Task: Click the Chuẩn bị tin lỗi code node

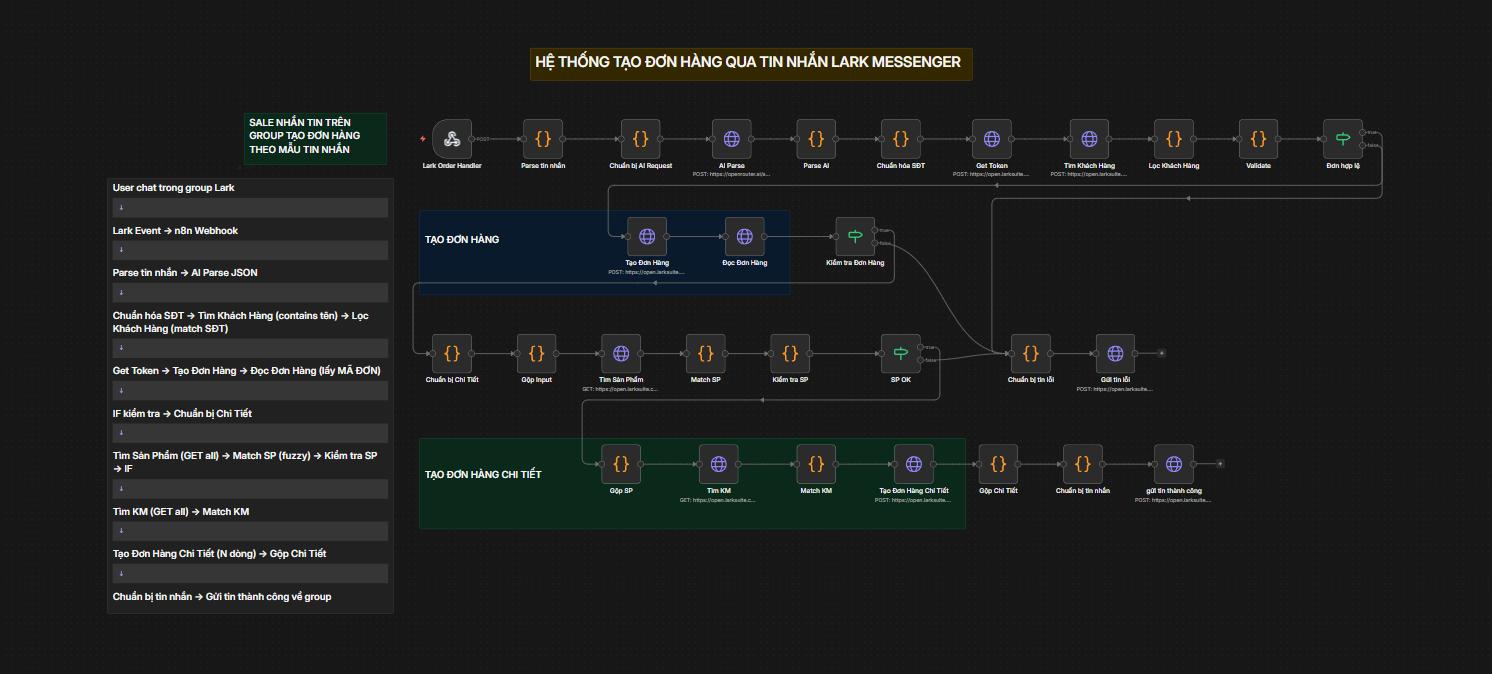Action: tap(1031, 354)
